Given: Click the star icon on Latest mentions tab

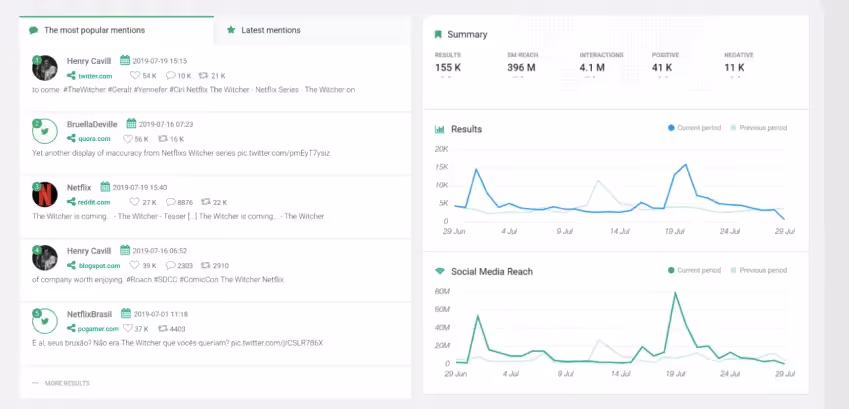Looking at the screenshot, I should [231, 30].
